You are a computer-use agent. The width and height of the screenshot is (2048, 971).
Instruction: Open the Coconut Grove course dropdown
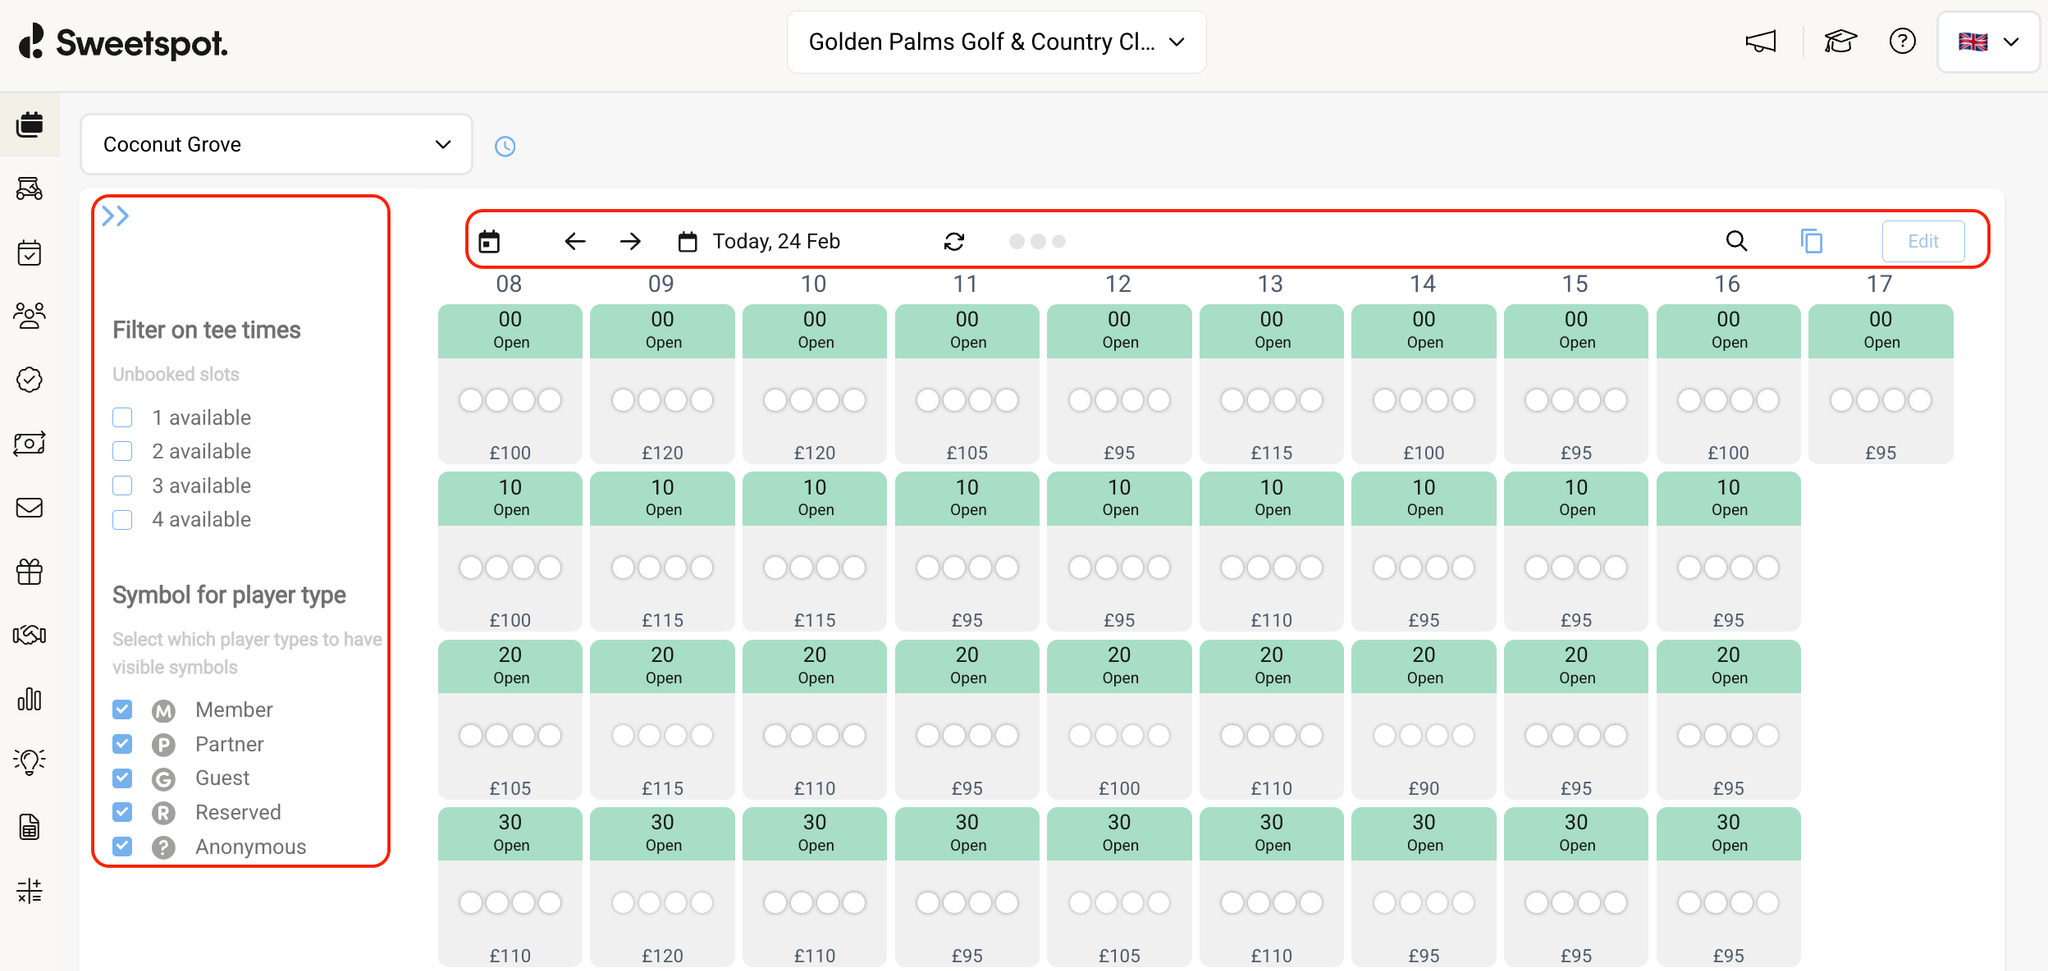tap(275, 144)
